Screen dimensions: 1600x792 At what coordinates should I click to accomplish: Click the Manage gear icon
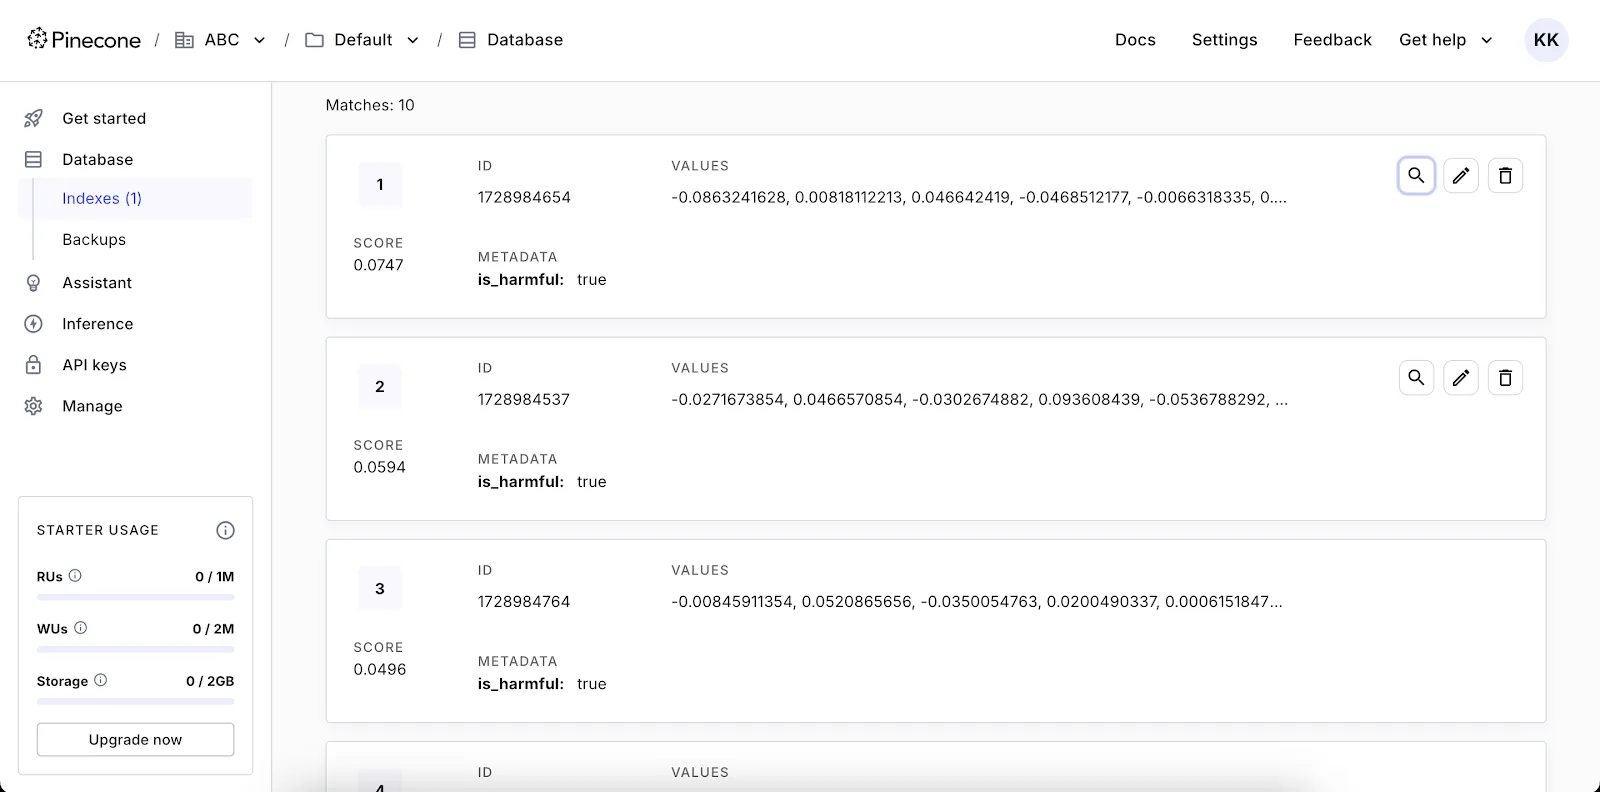pos(33,406)
